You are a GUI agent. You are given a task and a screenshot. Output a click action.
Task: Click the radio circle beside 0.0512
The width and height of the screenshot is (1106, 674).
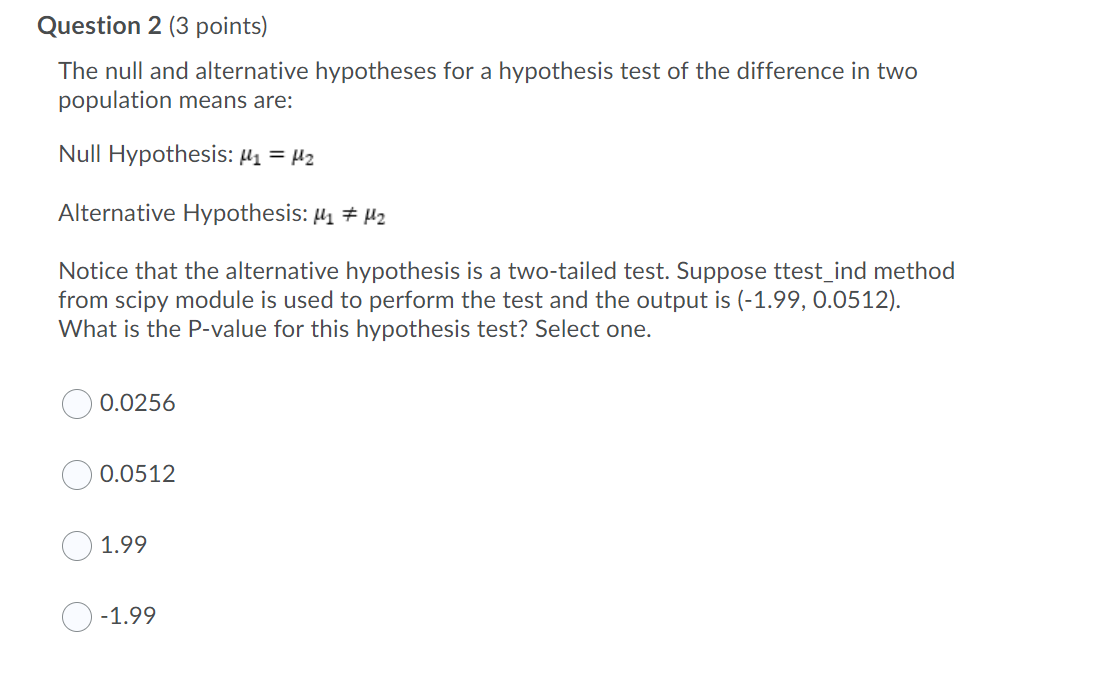click(x=76, y=475)
